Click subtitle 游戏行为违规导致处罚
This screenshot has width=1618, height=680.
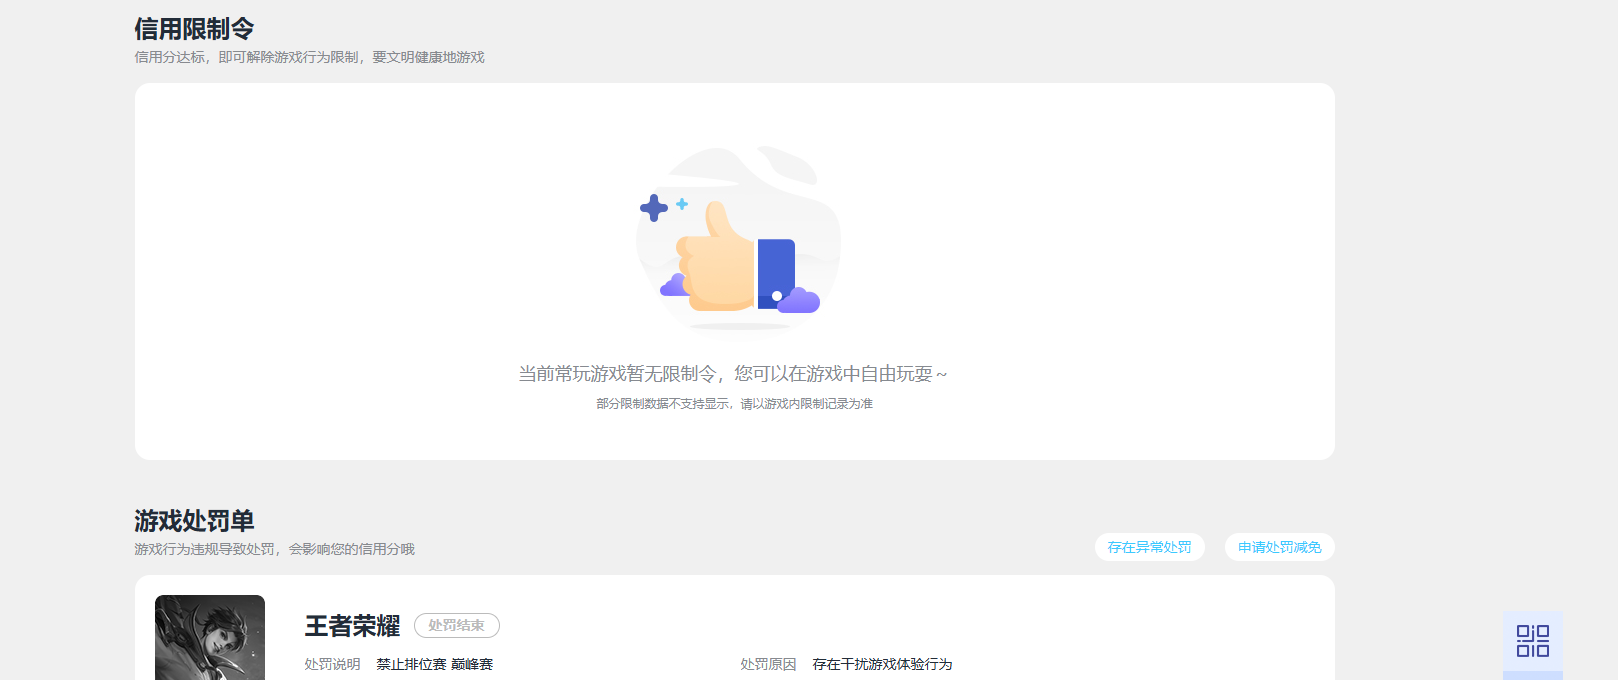(x=204, y=549)
